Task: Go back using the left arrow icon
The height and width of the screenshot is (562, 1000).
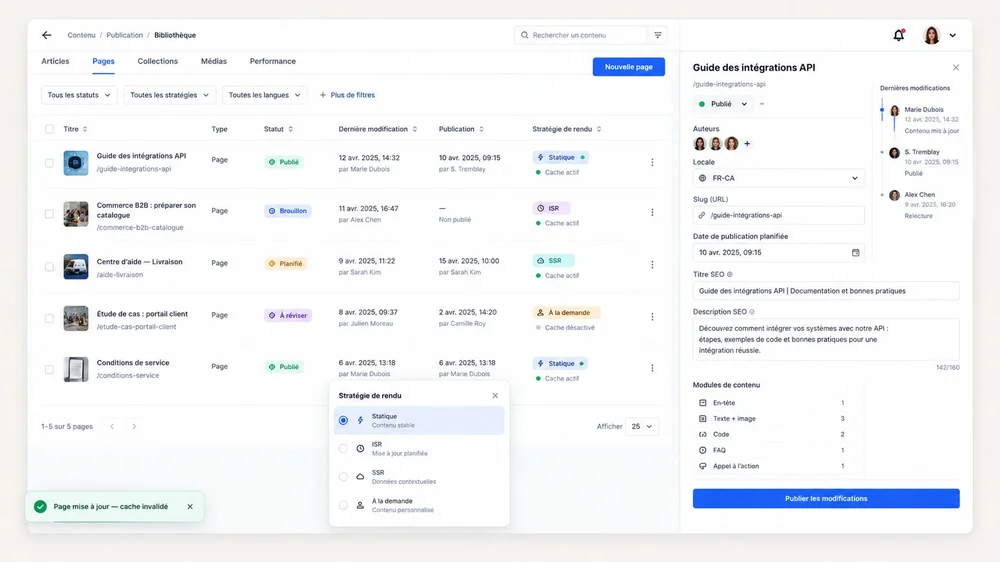Action: 47,35
